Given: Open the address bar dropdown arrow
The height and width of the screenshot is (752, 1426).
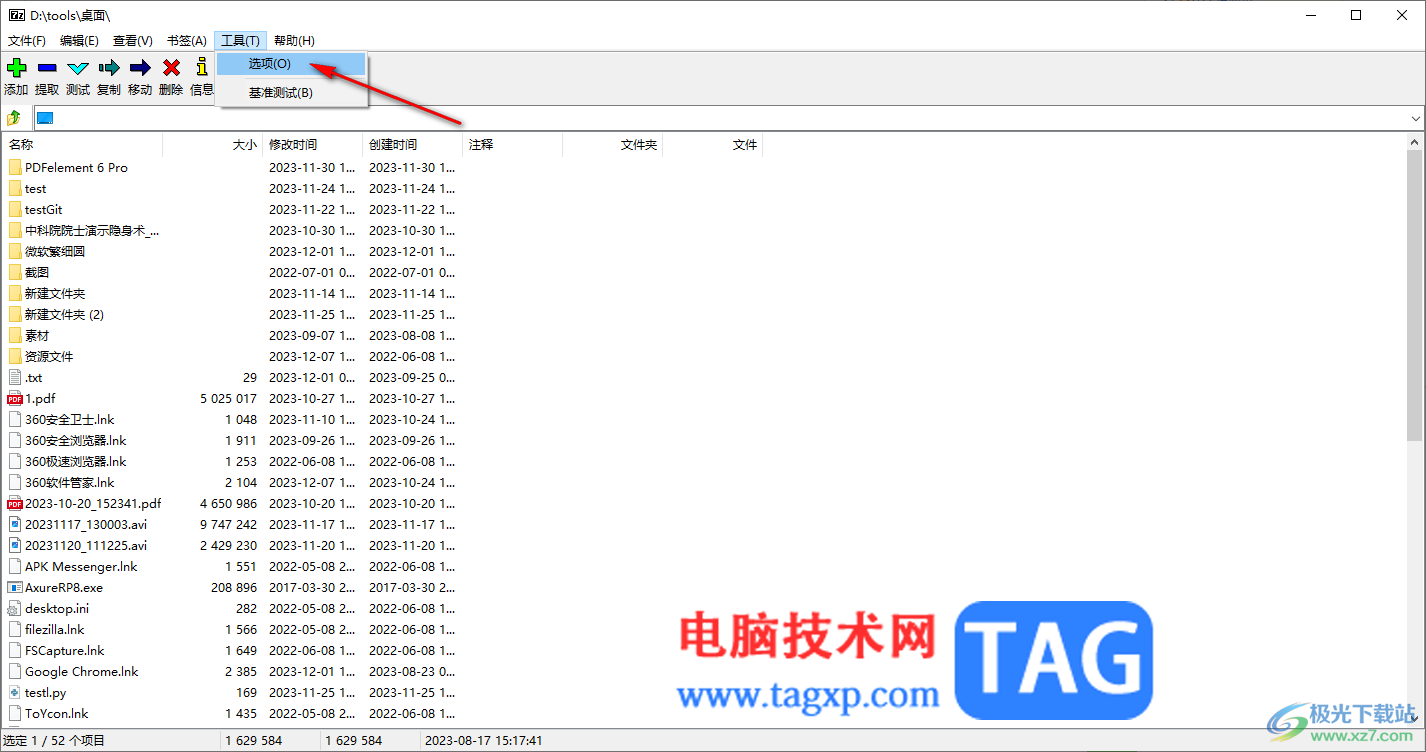Looking at the screenshot, I should 1415,118.
